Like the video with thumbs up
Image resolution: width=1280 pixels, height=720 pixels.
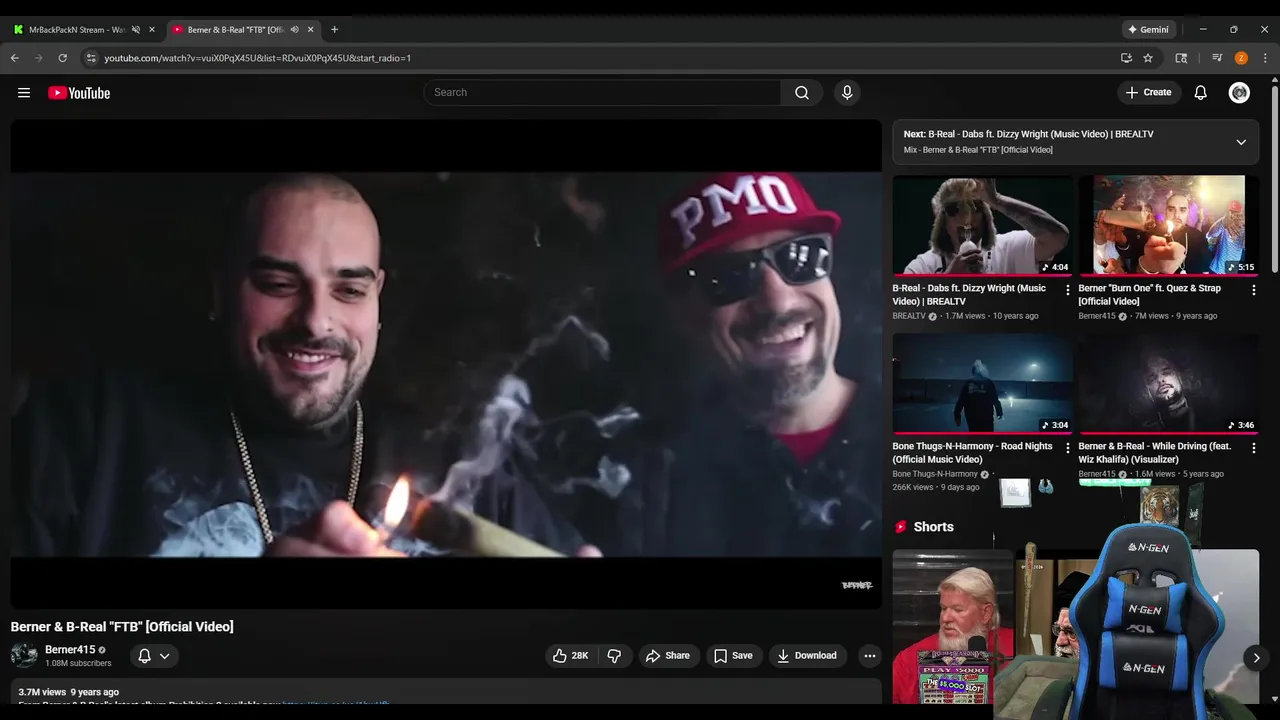tap(570, 656)
